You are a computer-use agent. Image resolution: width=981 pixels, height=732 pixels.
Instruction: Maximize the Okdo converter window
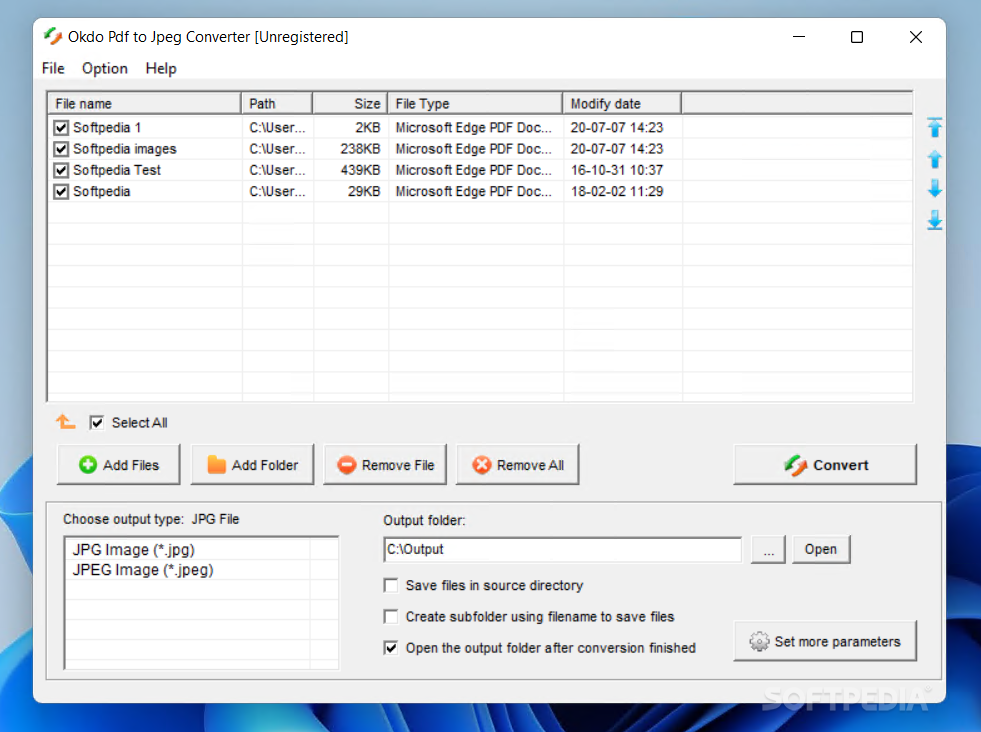[x=857, y=37]
